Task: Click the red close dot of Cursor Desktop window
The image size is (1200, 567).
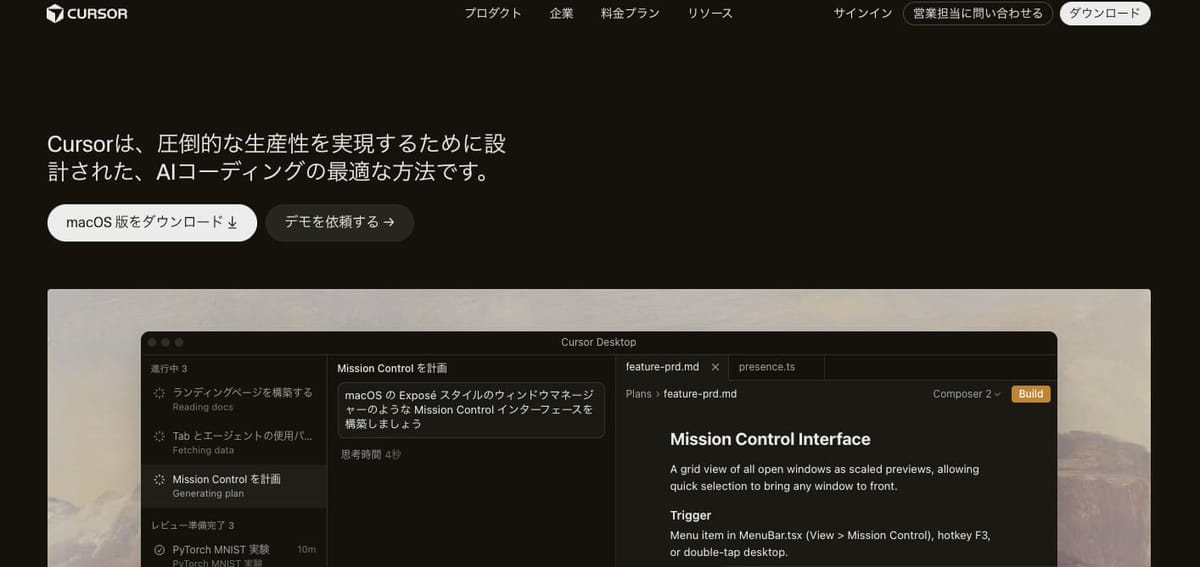Action: tap(153, 342)
